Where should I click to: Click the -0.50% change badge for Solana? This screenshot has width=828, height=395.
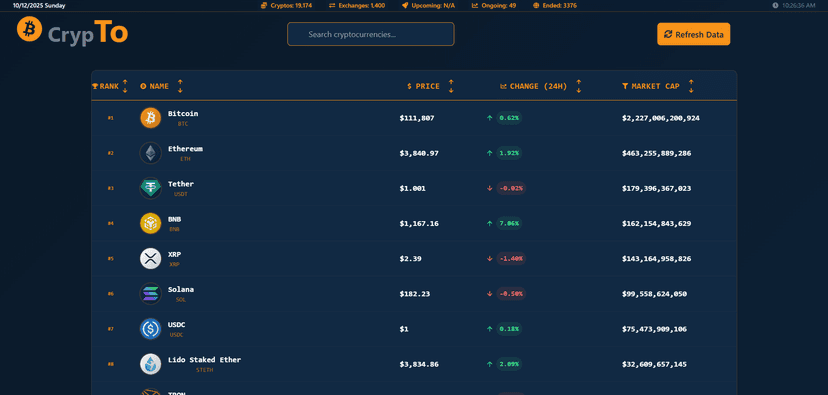(511, 294)
